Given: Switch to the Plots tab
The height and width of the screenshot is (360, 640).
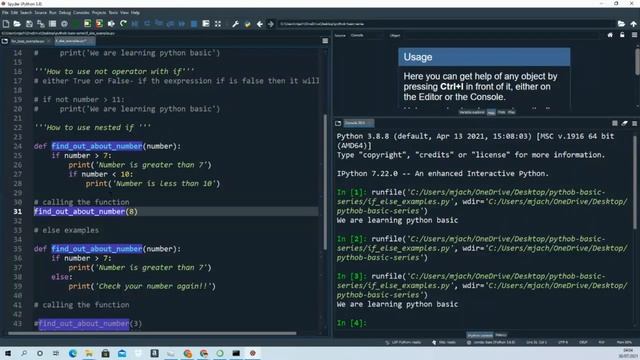Looking at the screenshot, I should pos(501,112).
